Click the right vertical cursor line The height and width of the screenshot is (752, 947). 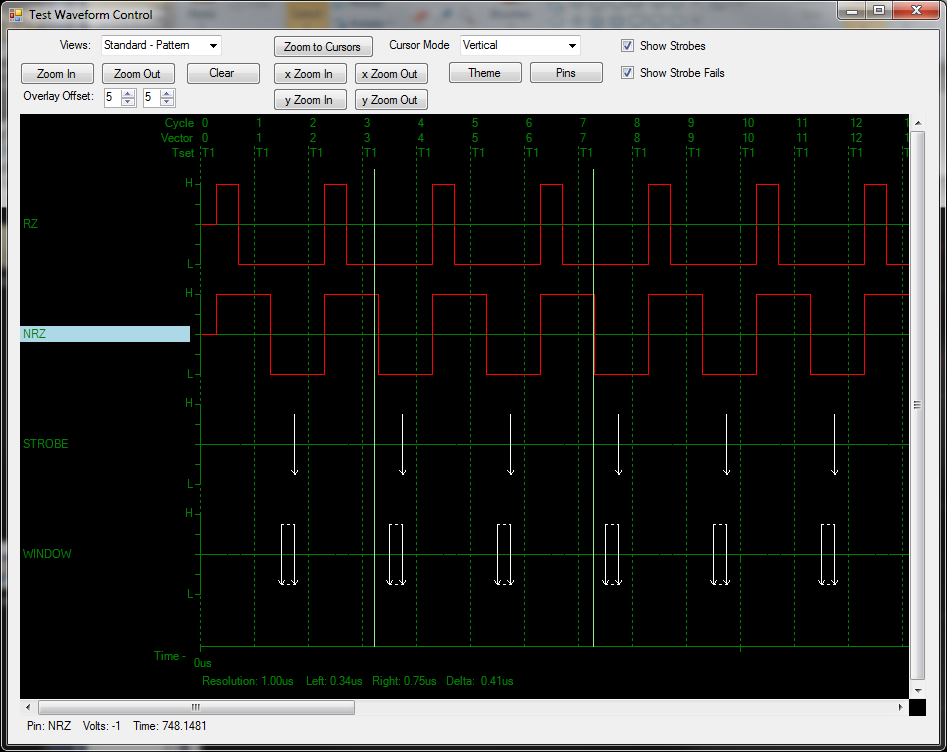point(594,408)
